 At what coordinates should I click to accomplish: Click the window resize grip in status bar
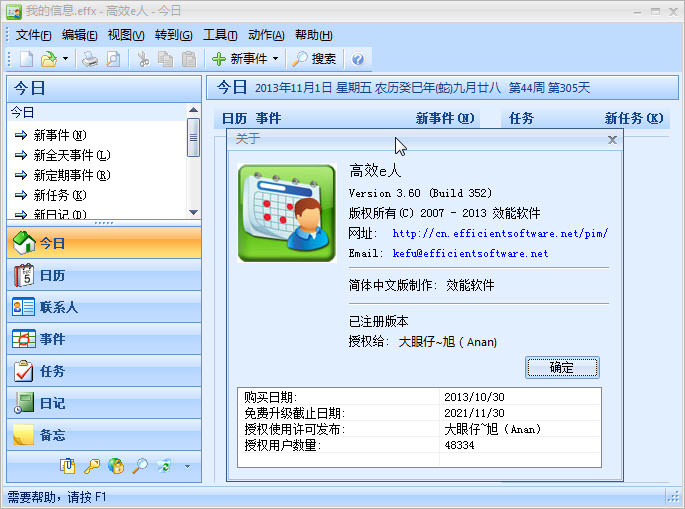673,496
